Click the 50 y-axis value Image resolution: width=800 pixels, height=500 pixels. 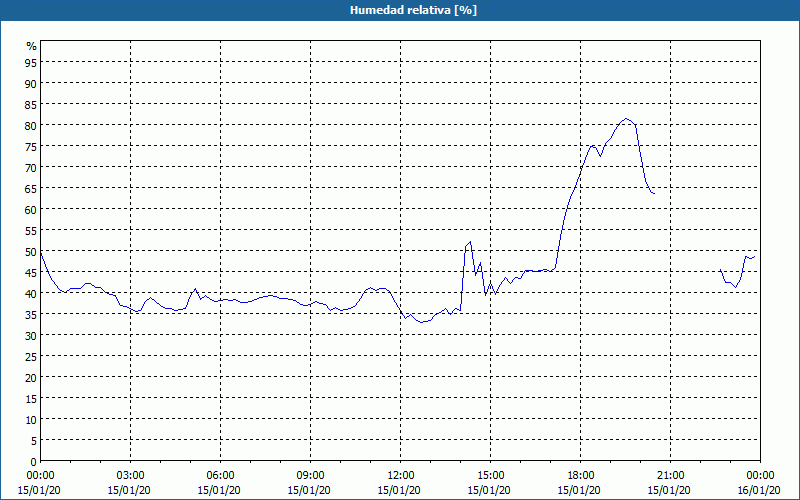click(31, 252)
